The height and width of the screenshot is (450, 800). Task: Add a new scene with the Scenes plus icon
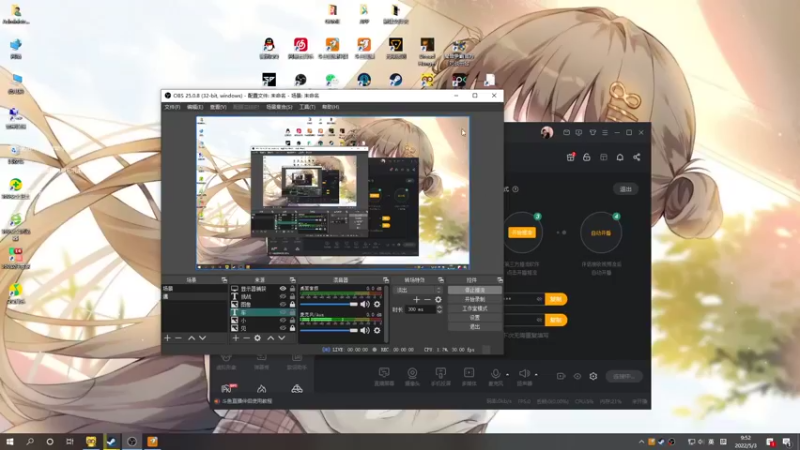point(167,338)
